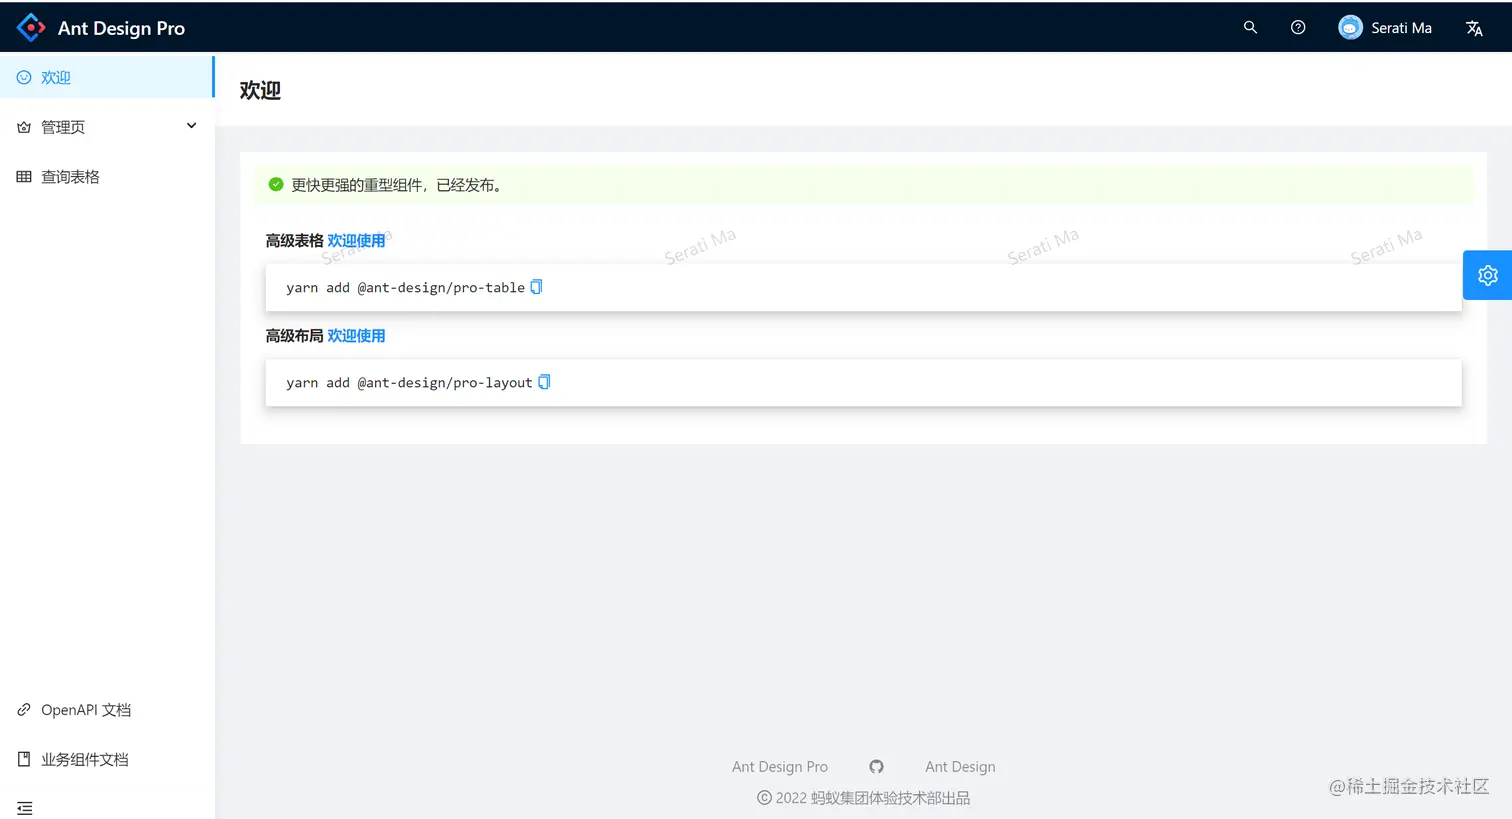Click the 高级布局 label

click(x=294, y=336)
